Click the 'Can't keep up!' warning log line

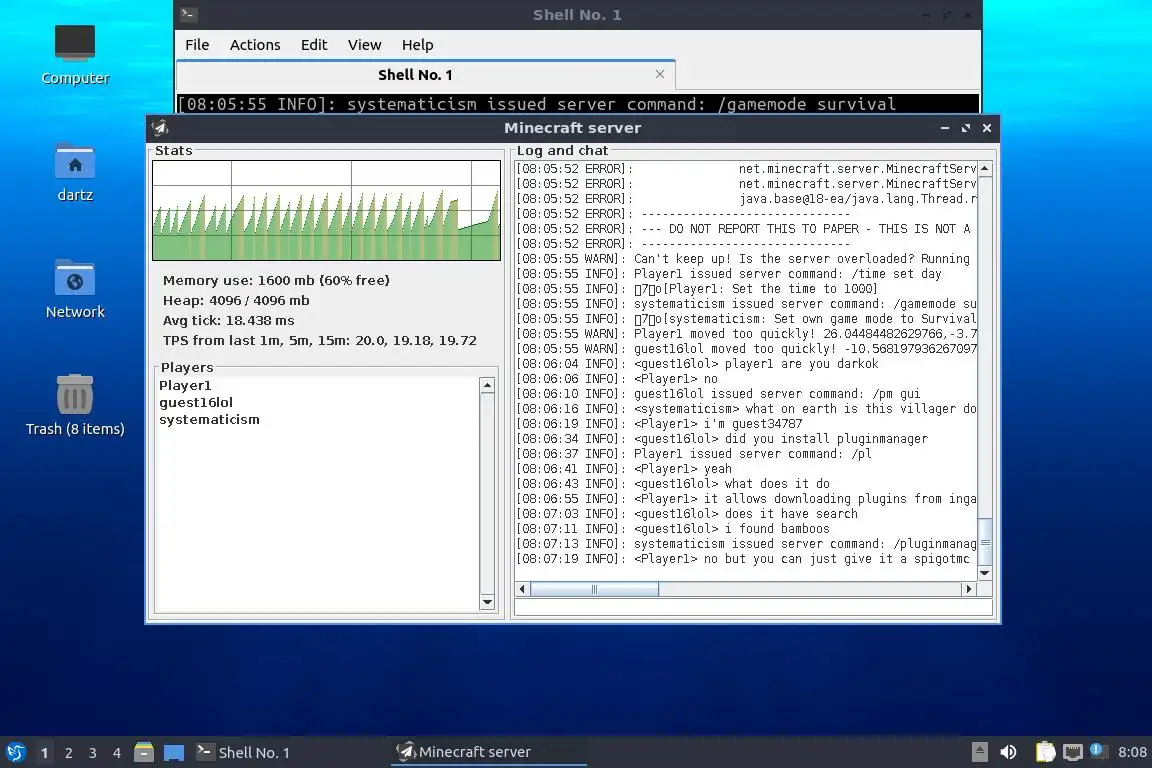pos(744,259)
